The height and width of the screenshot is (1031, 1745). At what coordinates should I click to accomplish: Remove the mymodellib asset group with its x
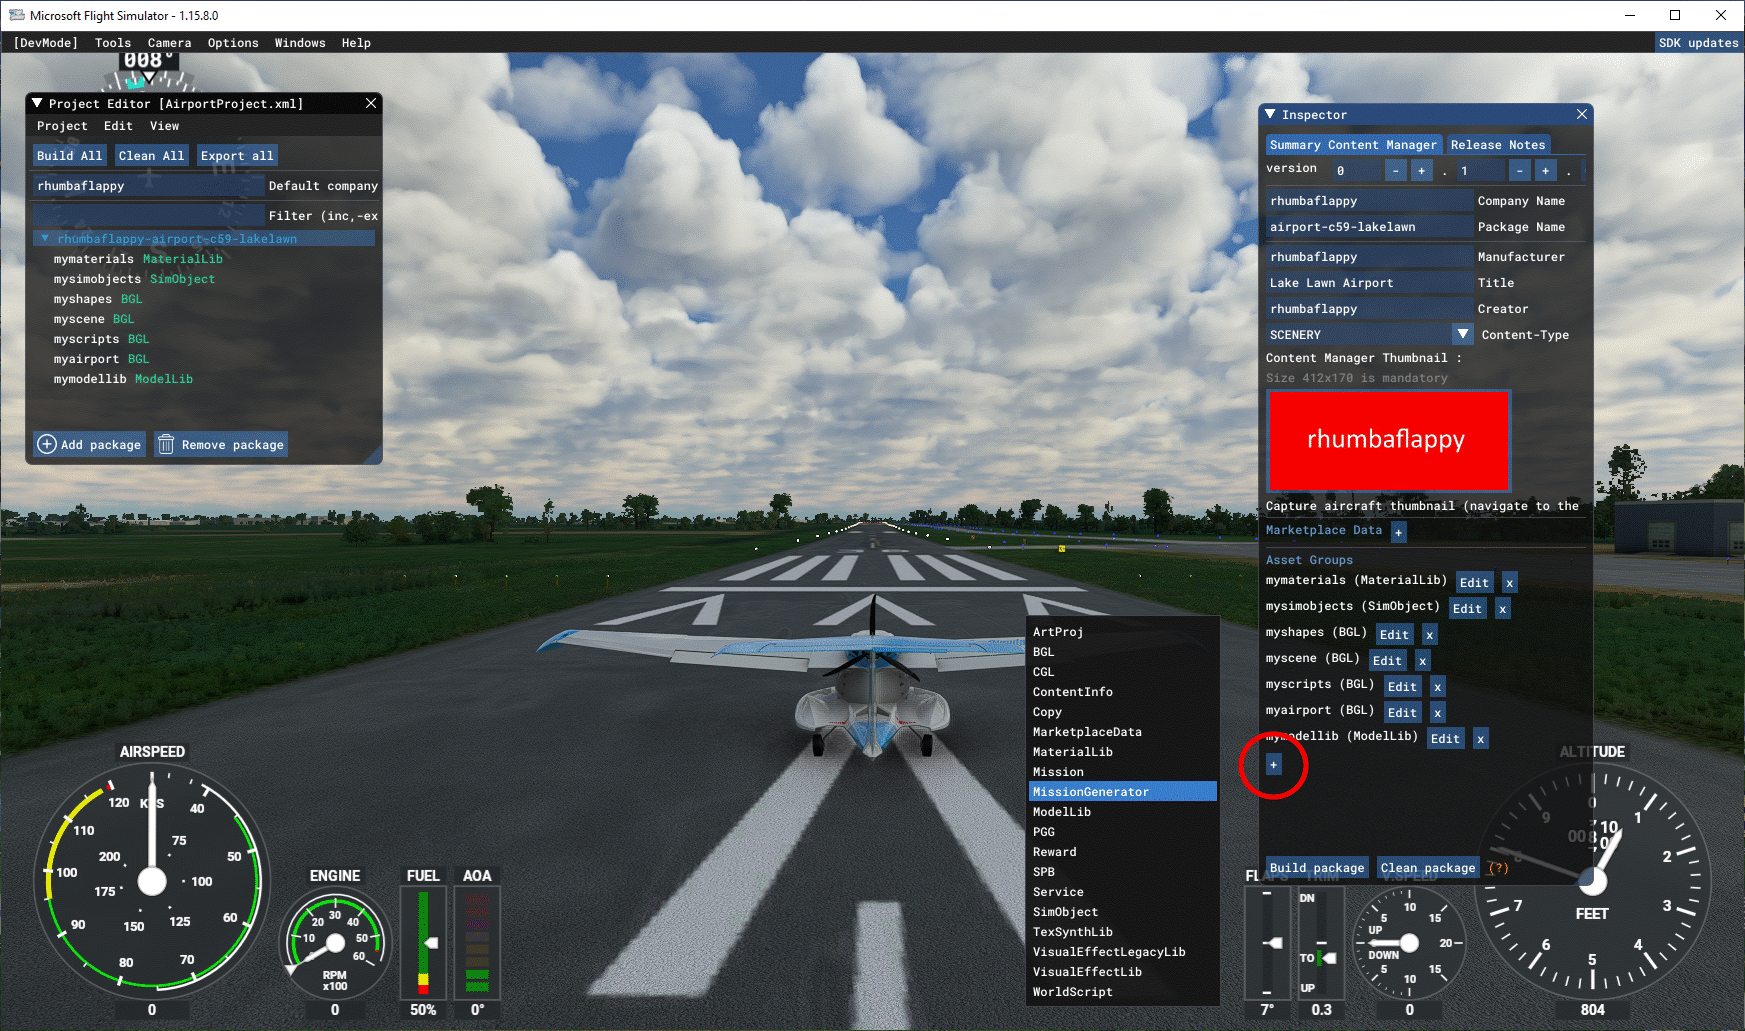pyautogui.click(x=1480, y=738)
